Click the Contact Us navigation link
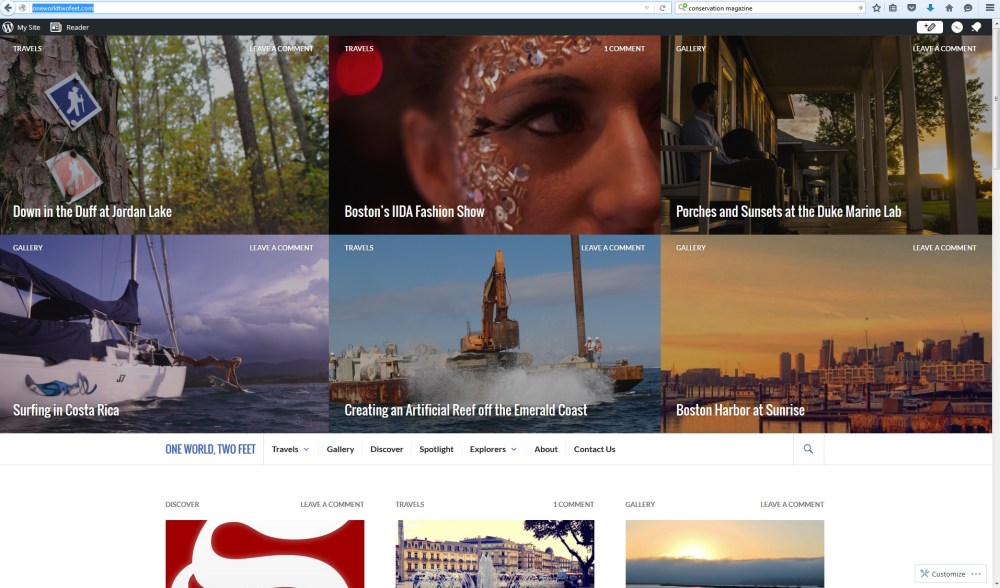This screenshot has height=588, width=1000. [x=594, y=449]
